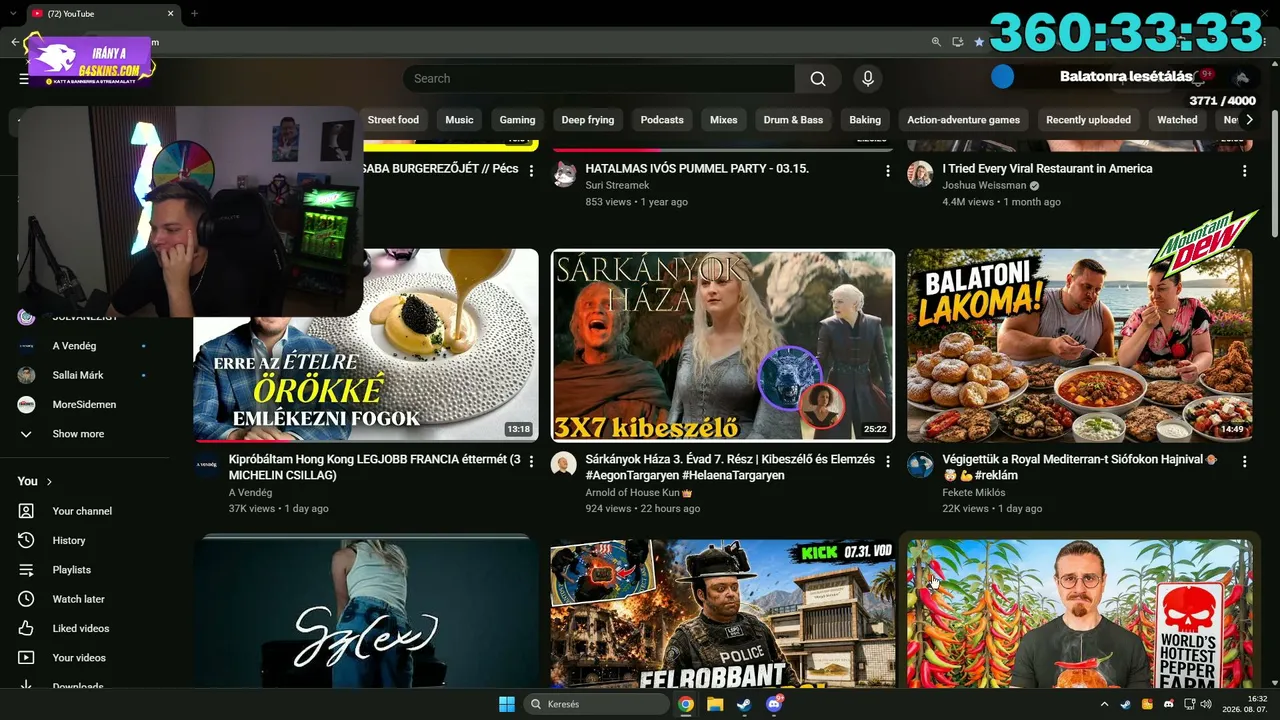This screenshot has width=1280, height=720.
Task: Play the World's Hottest Pepper Farm thumbnail
Action: (x=1080, y=613)
